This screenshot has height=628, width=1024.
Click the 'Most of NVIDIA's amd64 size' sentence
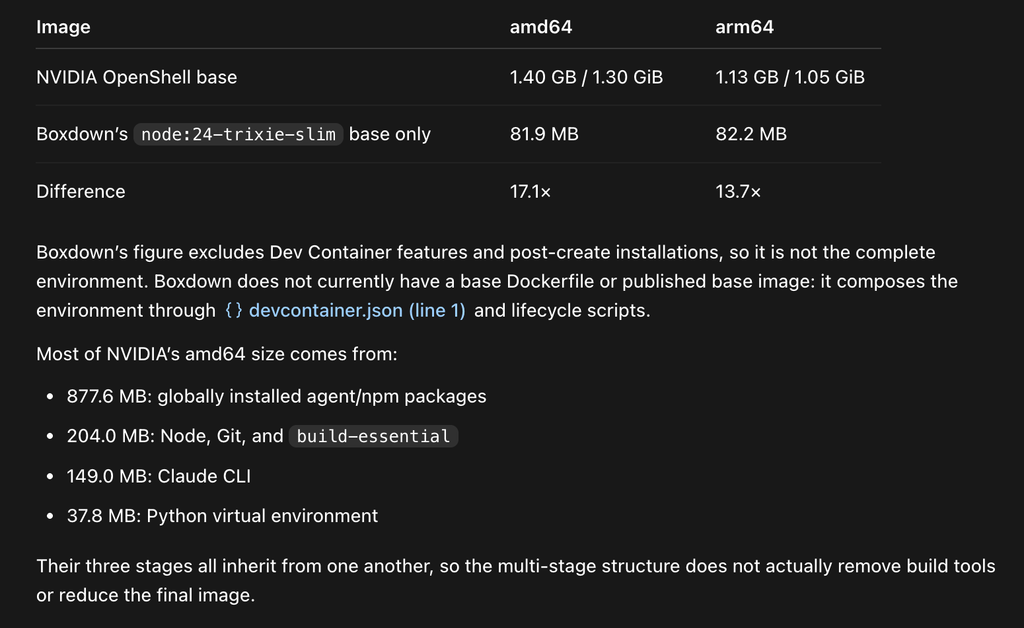(x=217, y=354)
